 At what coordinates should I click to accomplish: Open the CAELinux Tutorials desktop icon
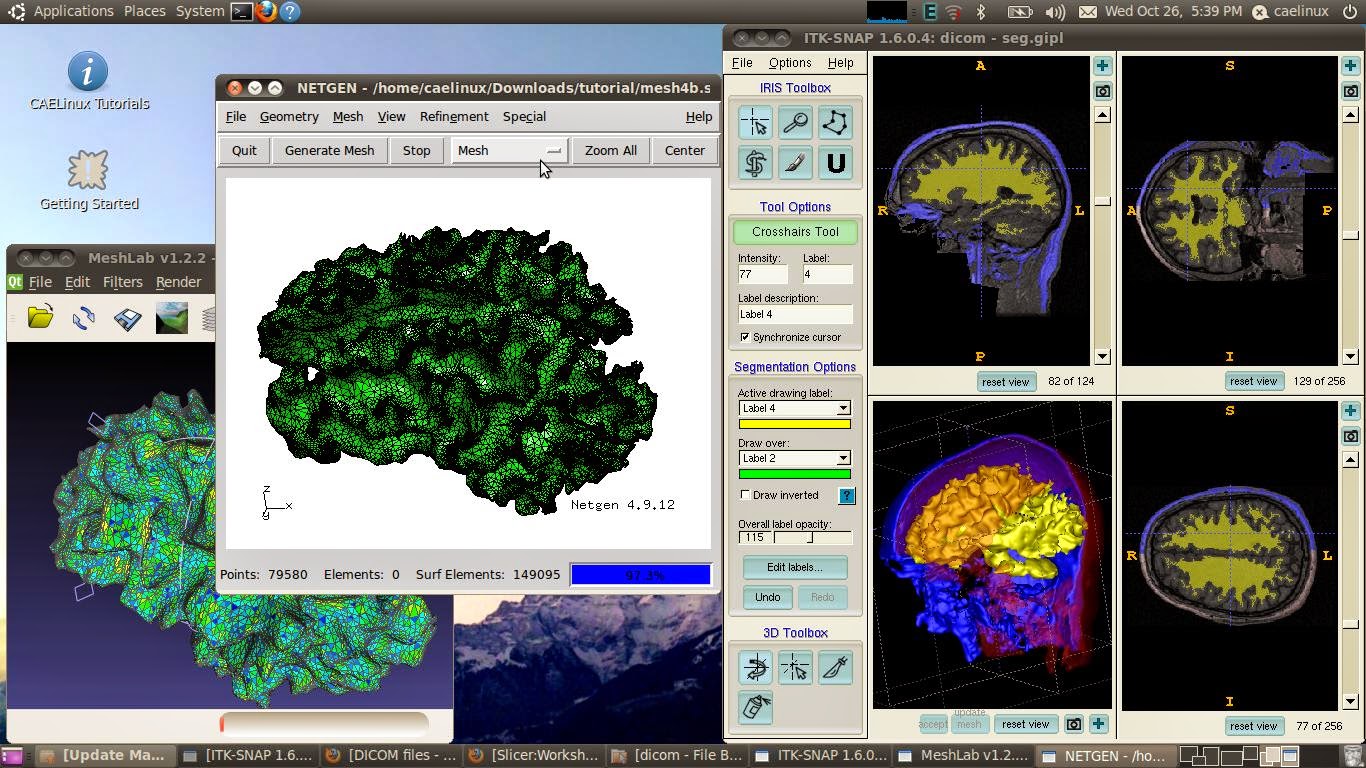pos(89,81)
